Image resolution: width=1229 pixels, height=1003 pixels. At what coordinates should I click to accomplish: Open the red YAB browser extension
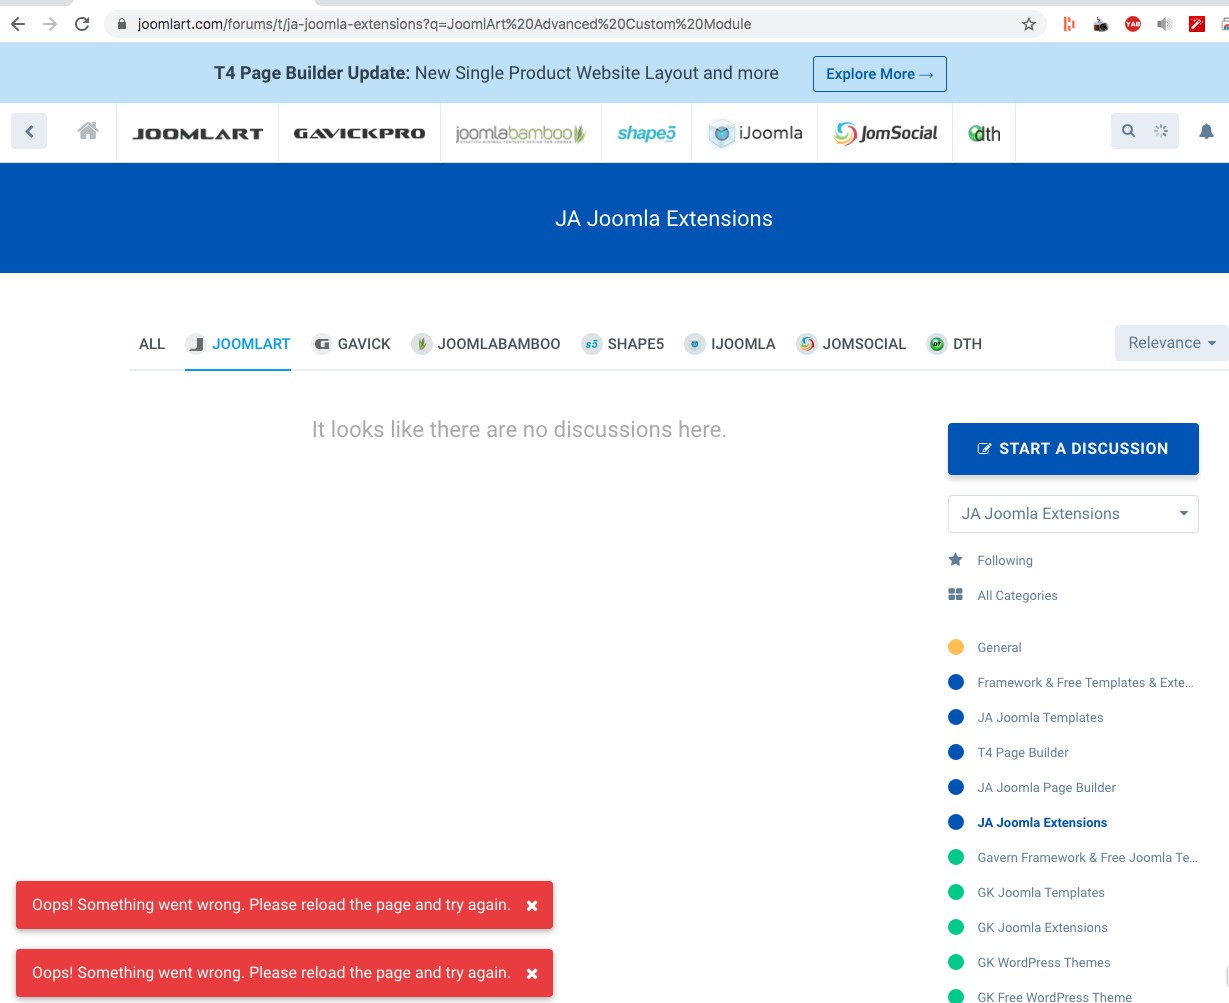[1133, 24]
